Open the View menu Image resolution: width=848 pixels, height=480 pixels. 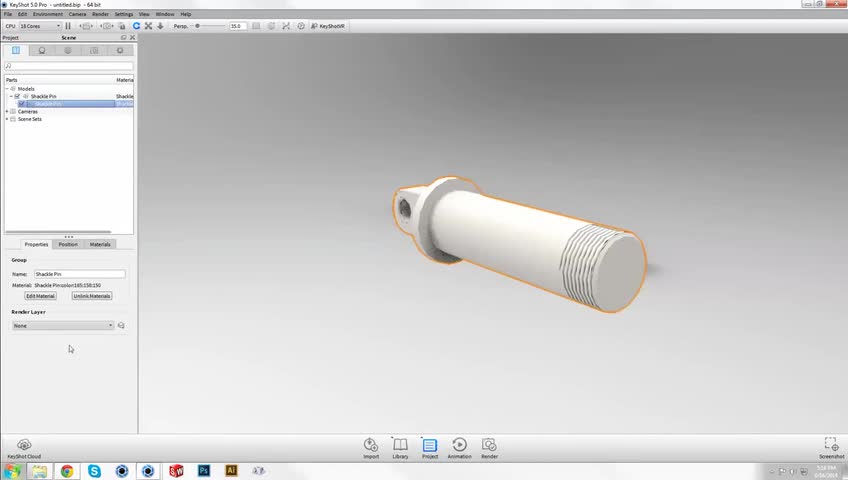(x=144, y=14)
